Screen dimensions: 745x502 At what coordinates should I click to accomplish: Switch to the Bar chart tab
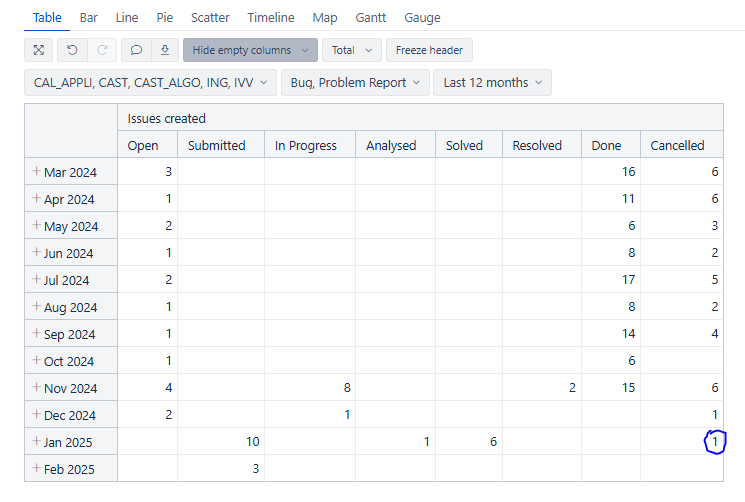pos(88,18)
